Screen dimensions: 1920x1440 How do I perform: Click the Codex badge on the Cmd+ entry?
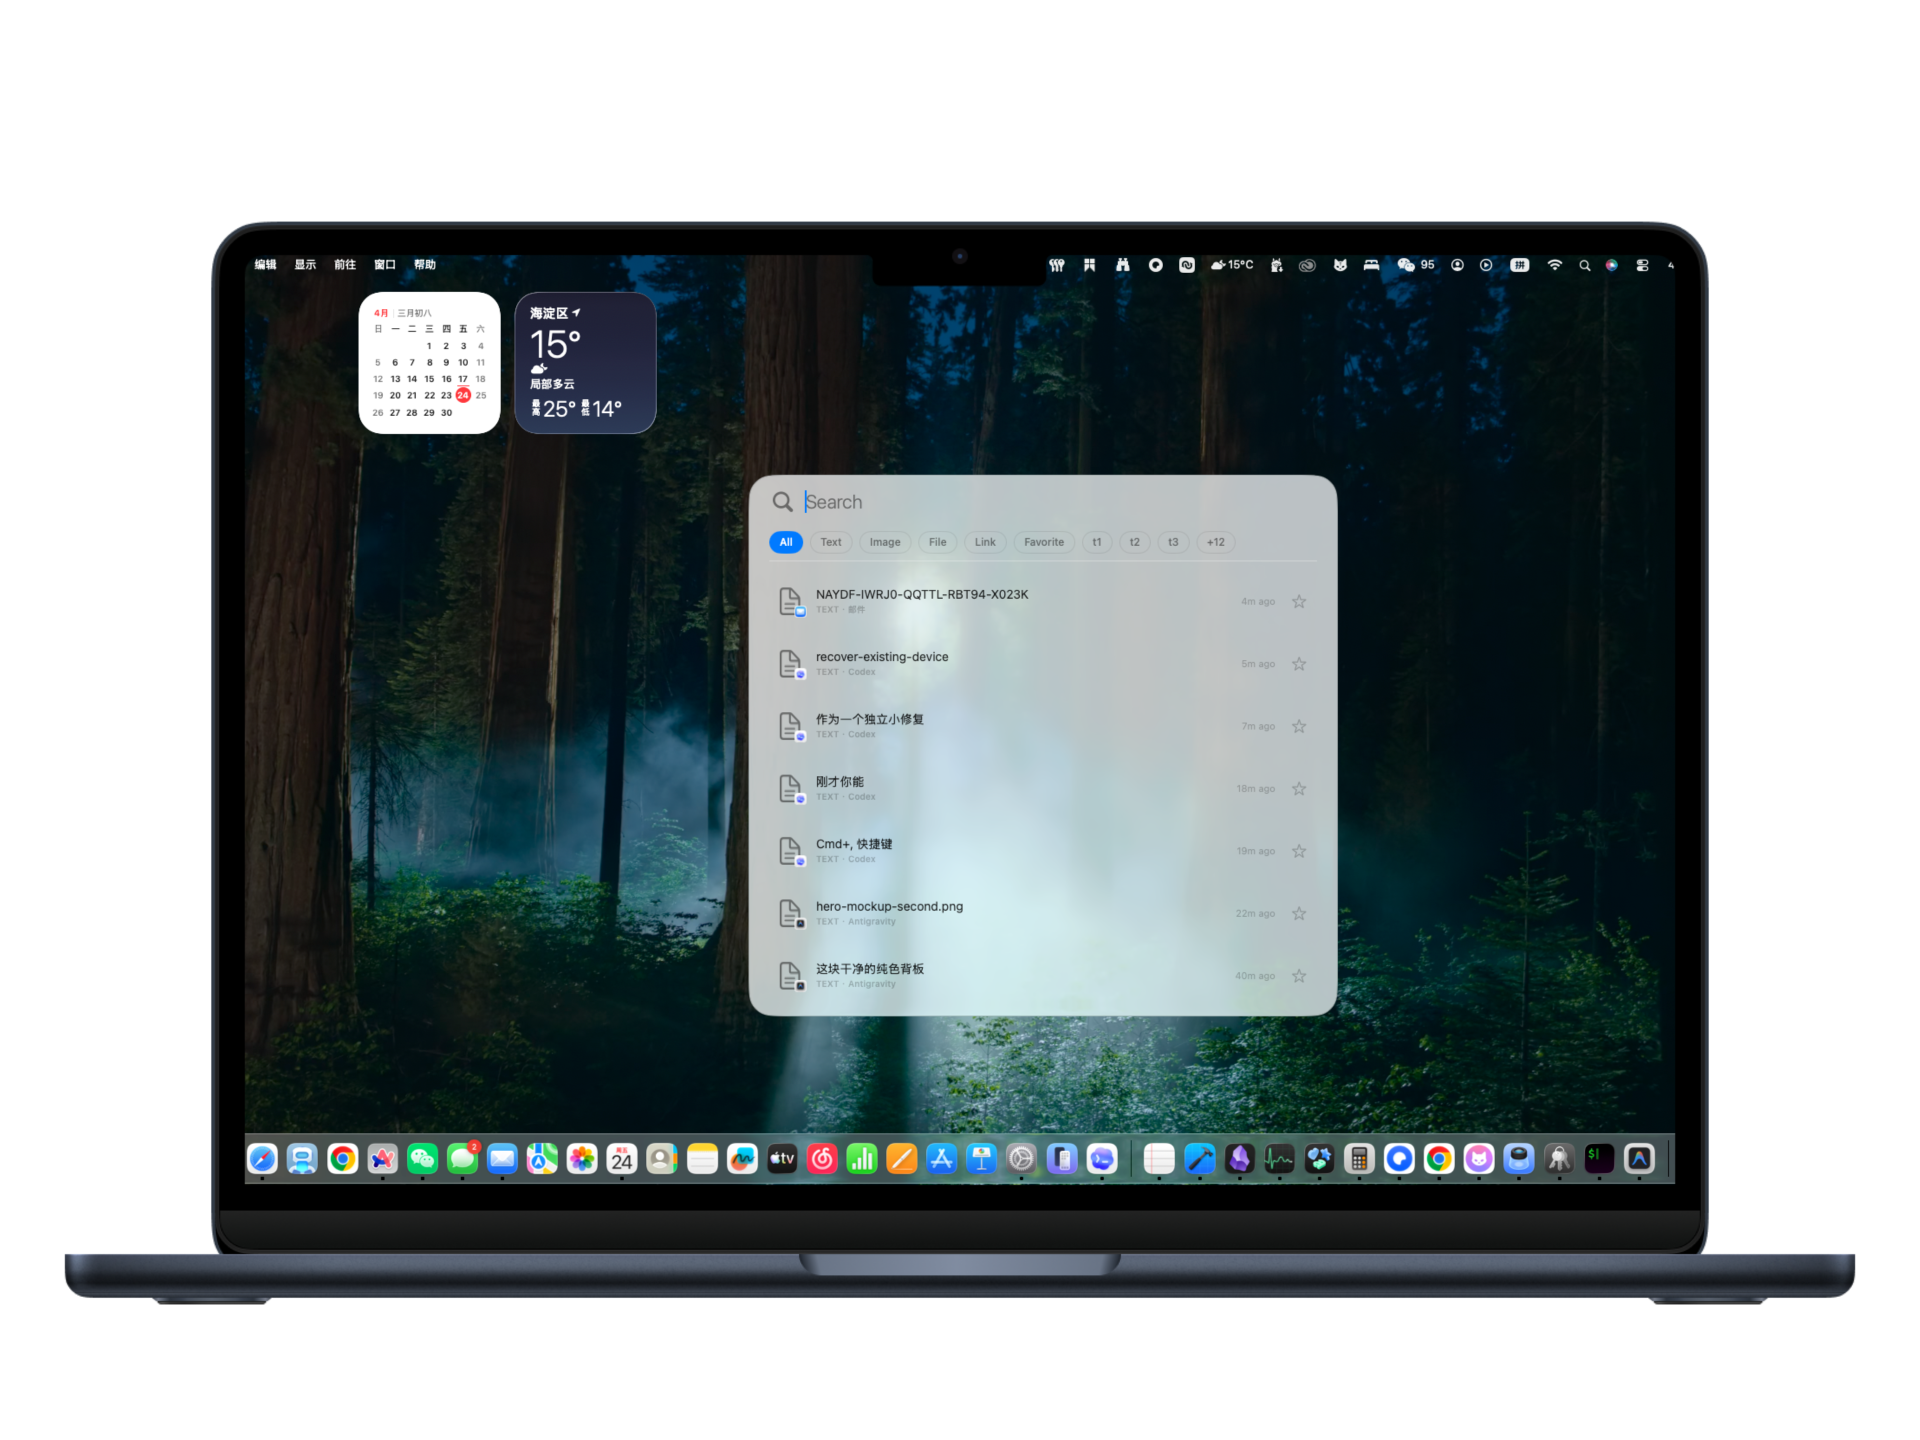pos(800,860)
